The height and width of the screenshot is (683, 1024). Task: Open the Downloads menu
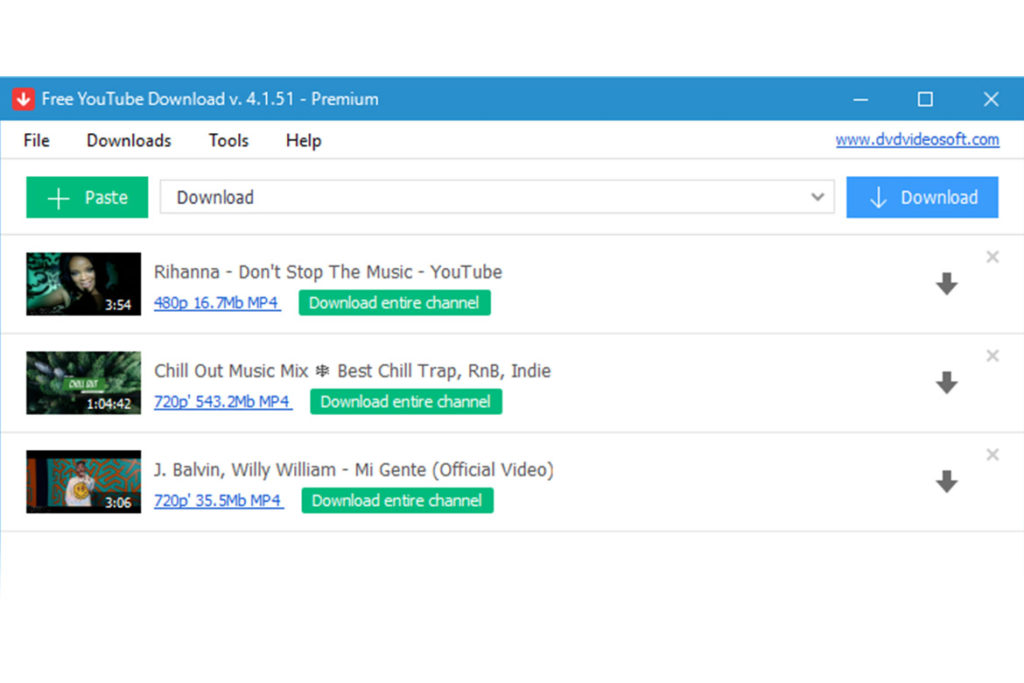click(x=129, y=140)
